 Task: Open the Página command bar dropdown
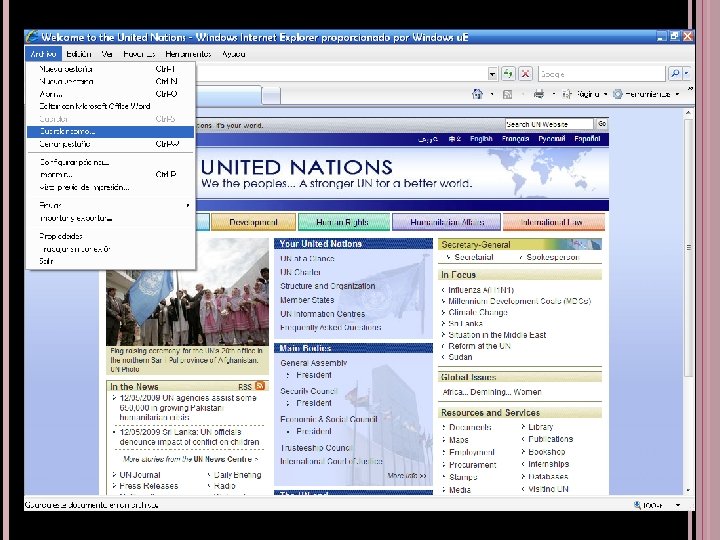[585, 95]
